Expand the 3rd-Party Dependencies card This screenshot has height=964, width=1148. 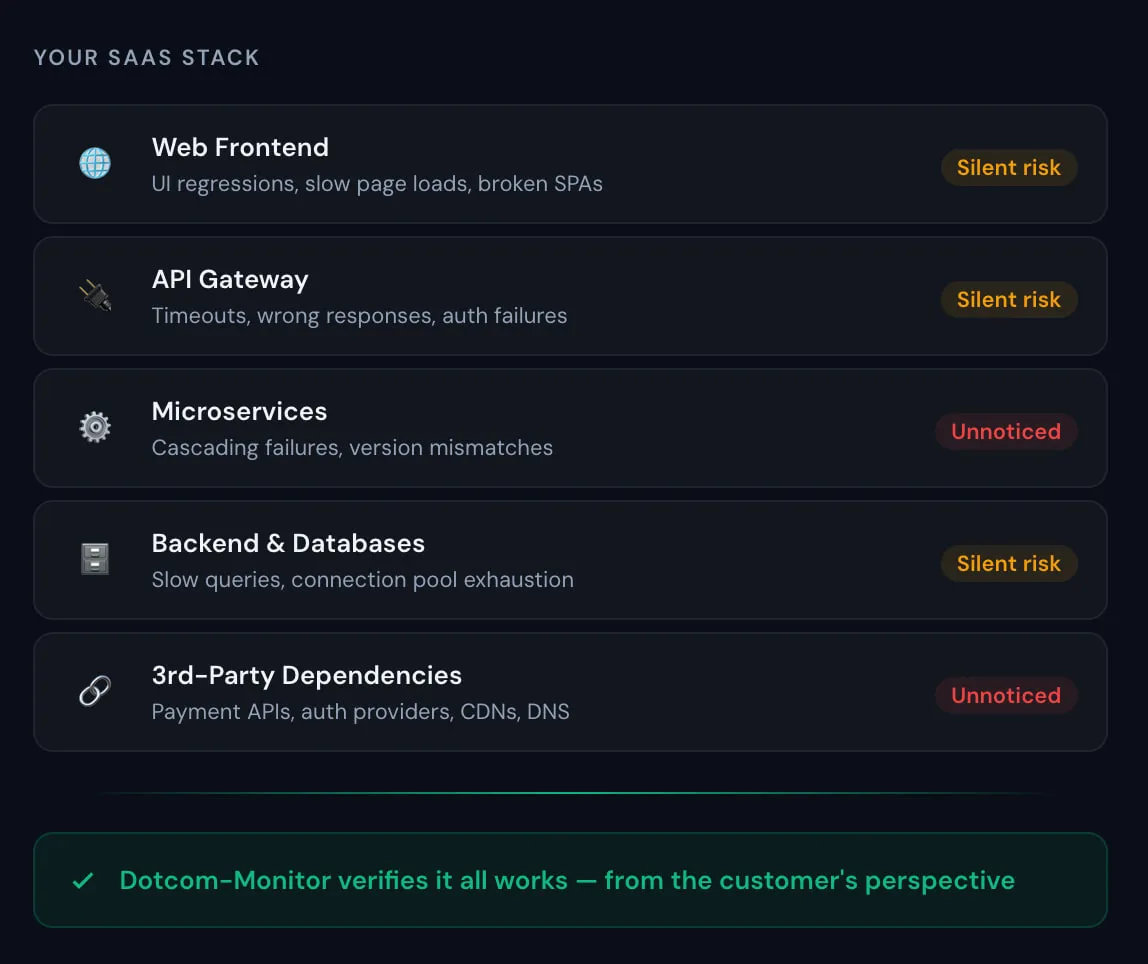[x=570, y=692]
